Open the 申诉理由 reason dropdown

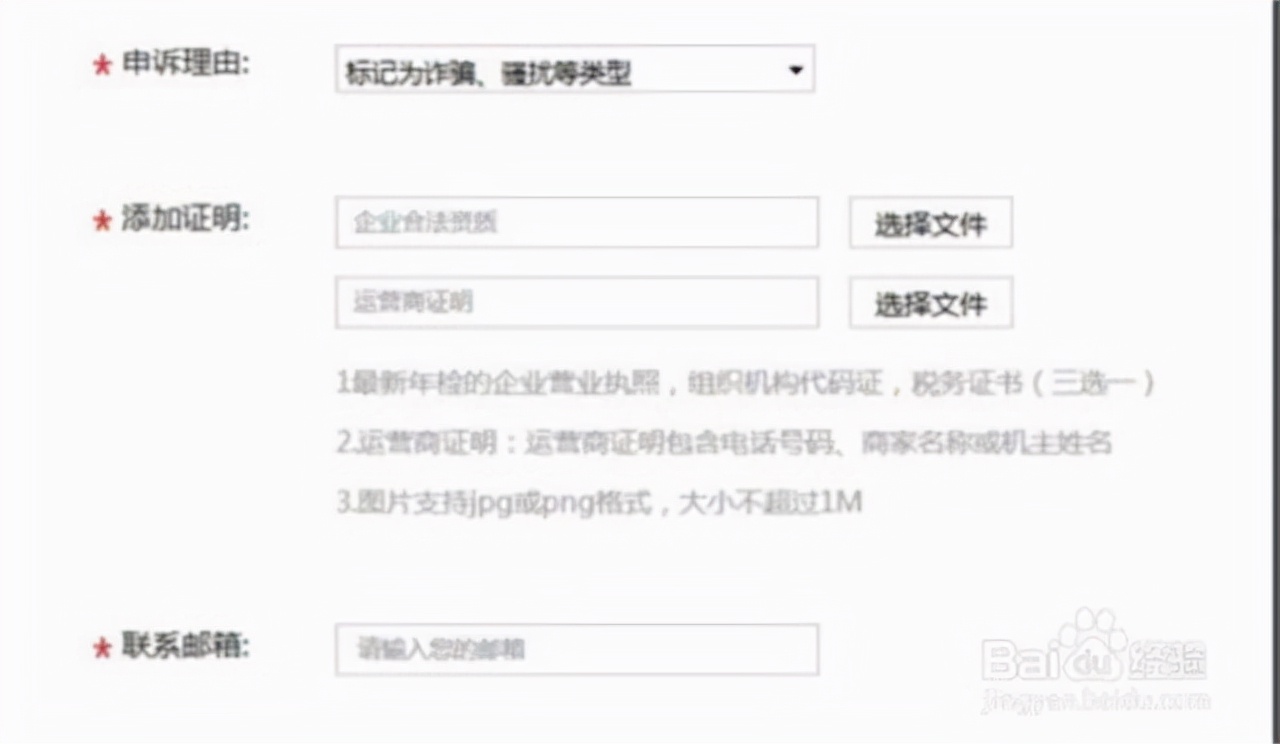click(x=575, y=69)
